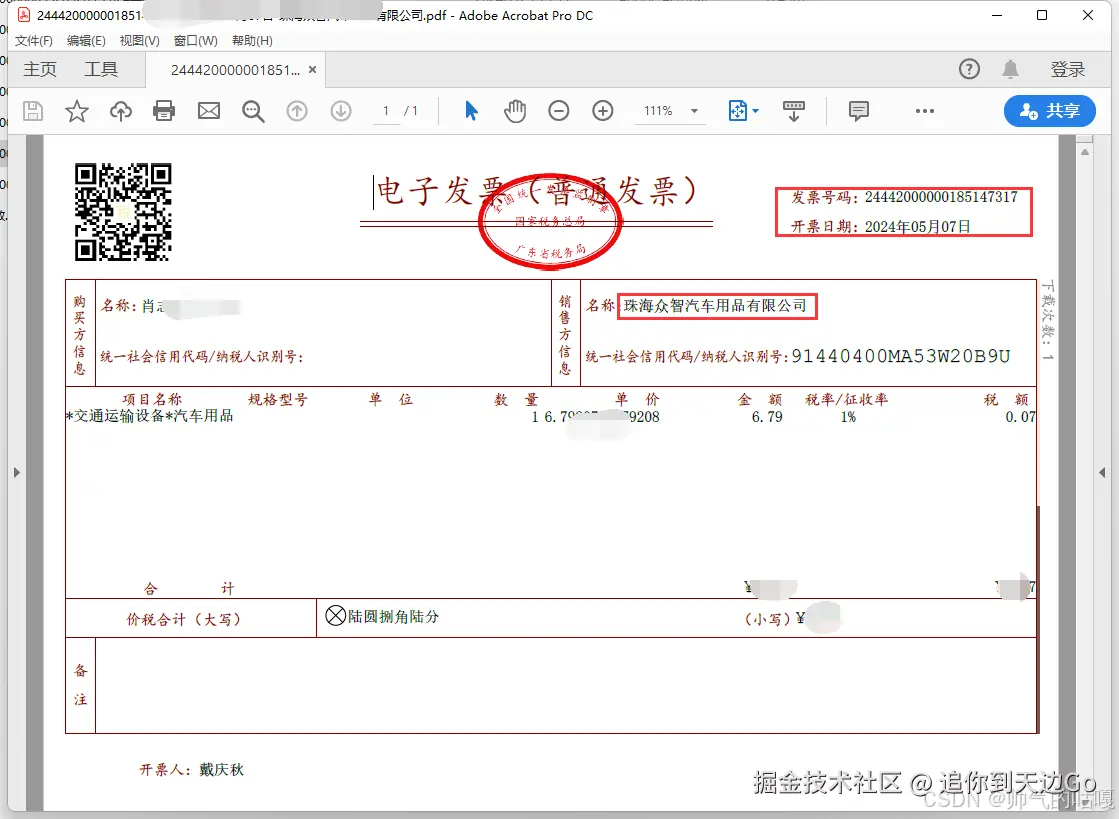The image size is (1119, 819).
Task: Add bookmark with the star icon
Action: (76, 111)
